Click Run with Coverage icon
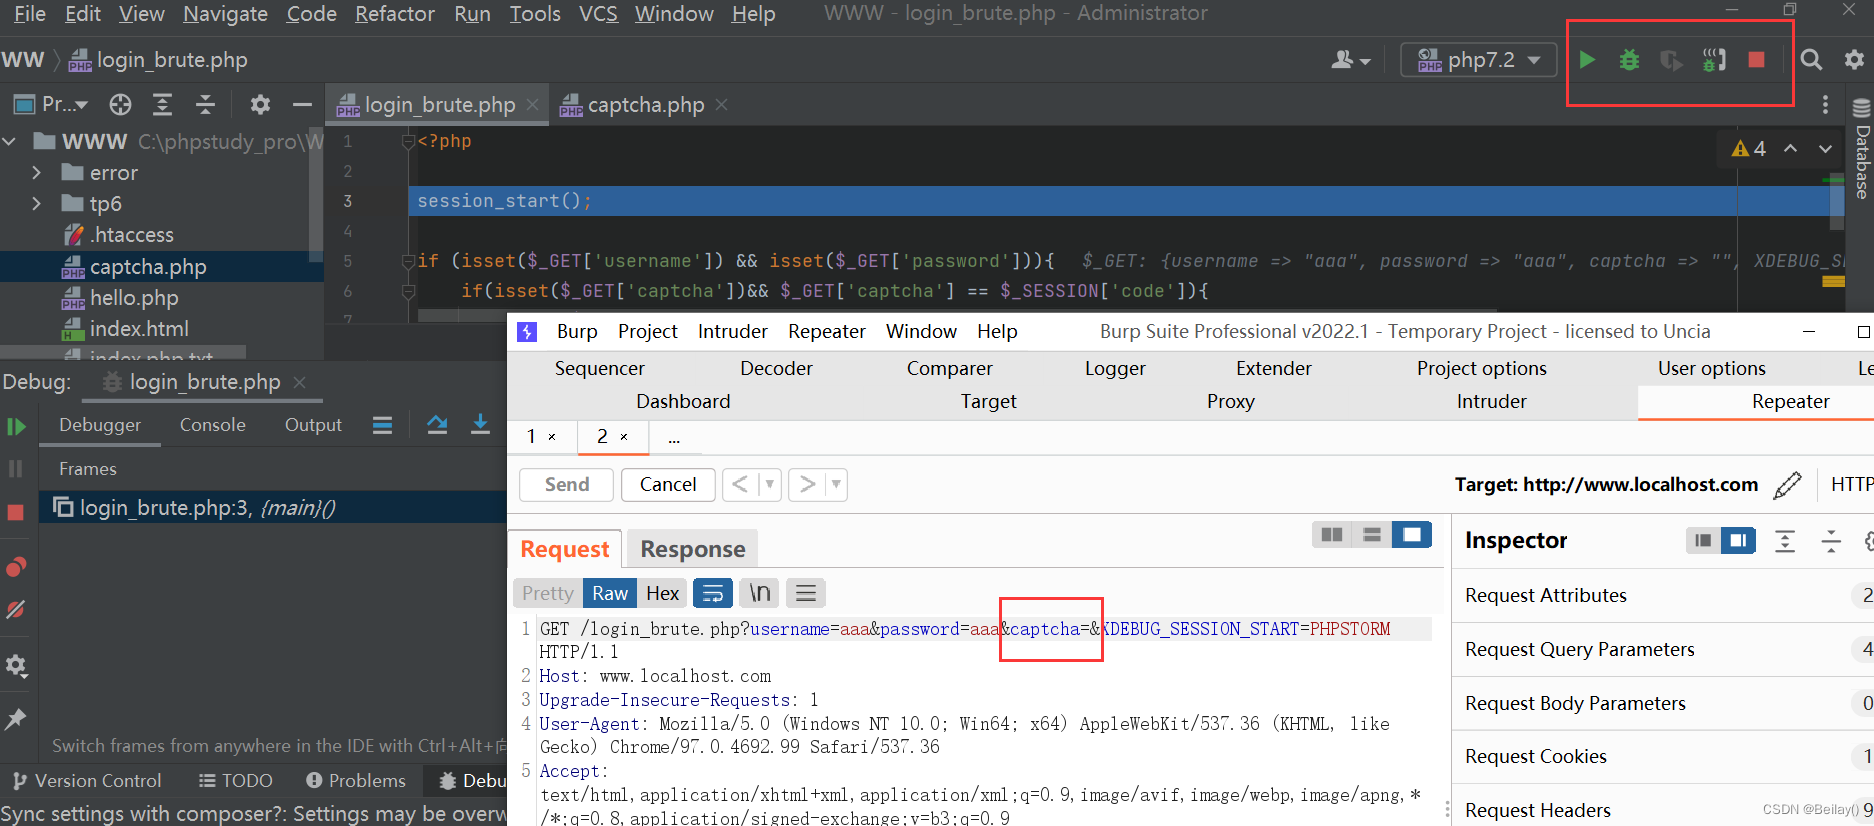Screen dimensions: 1874x826 pyautogui.click(x=1671, y=60)
